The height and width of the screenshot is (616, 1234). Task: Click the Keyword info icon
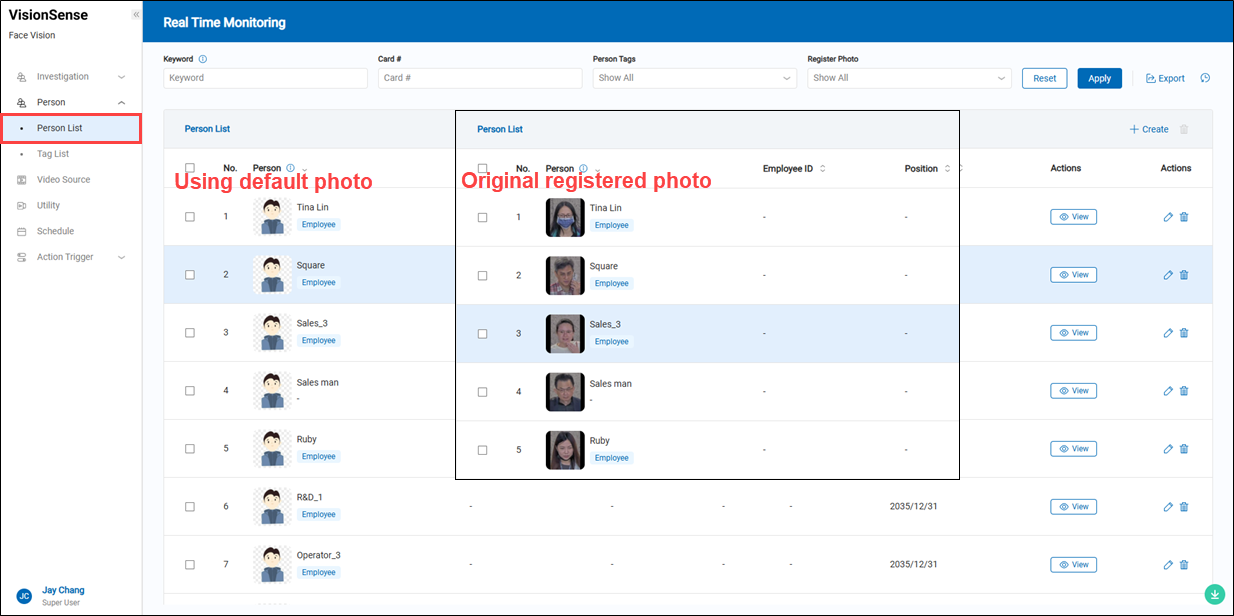pos(203,59)
